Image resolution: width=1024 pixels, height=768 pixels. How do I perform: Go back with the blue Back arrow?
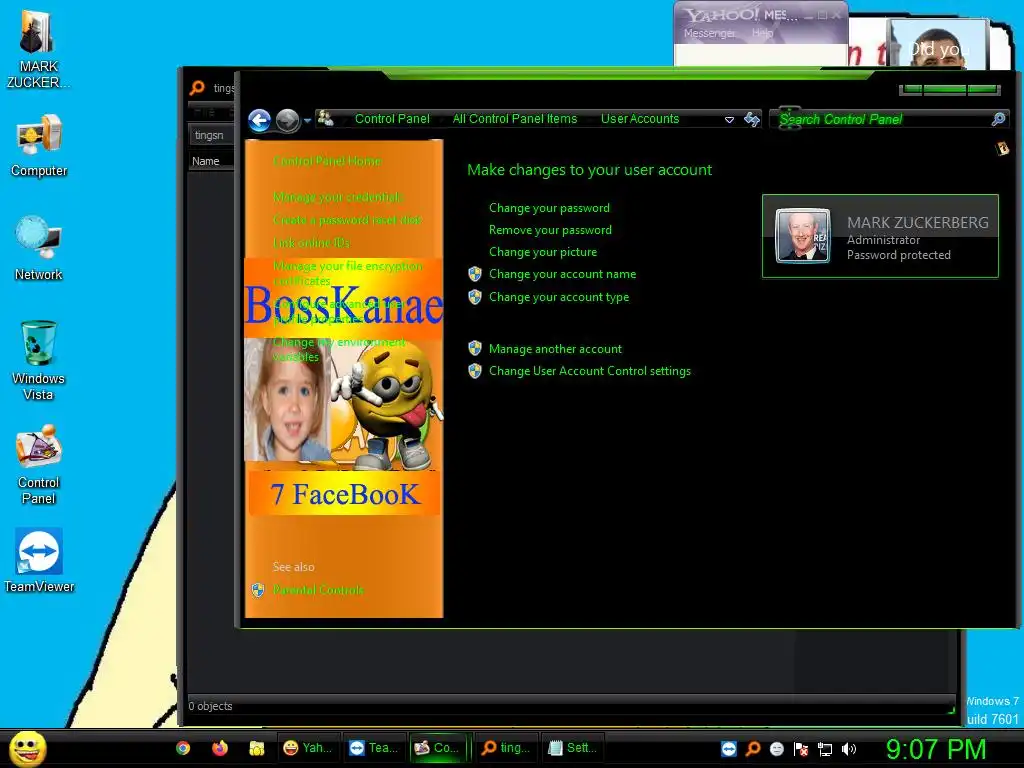(260, 120)
